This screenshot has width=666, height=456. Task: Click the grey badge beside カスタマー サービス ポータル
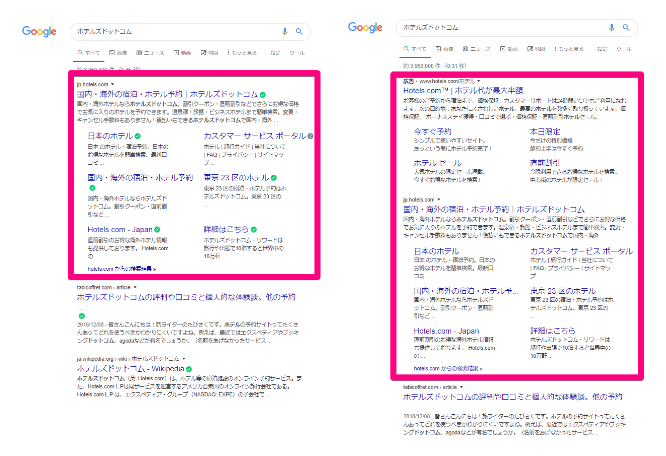[310, 136]
